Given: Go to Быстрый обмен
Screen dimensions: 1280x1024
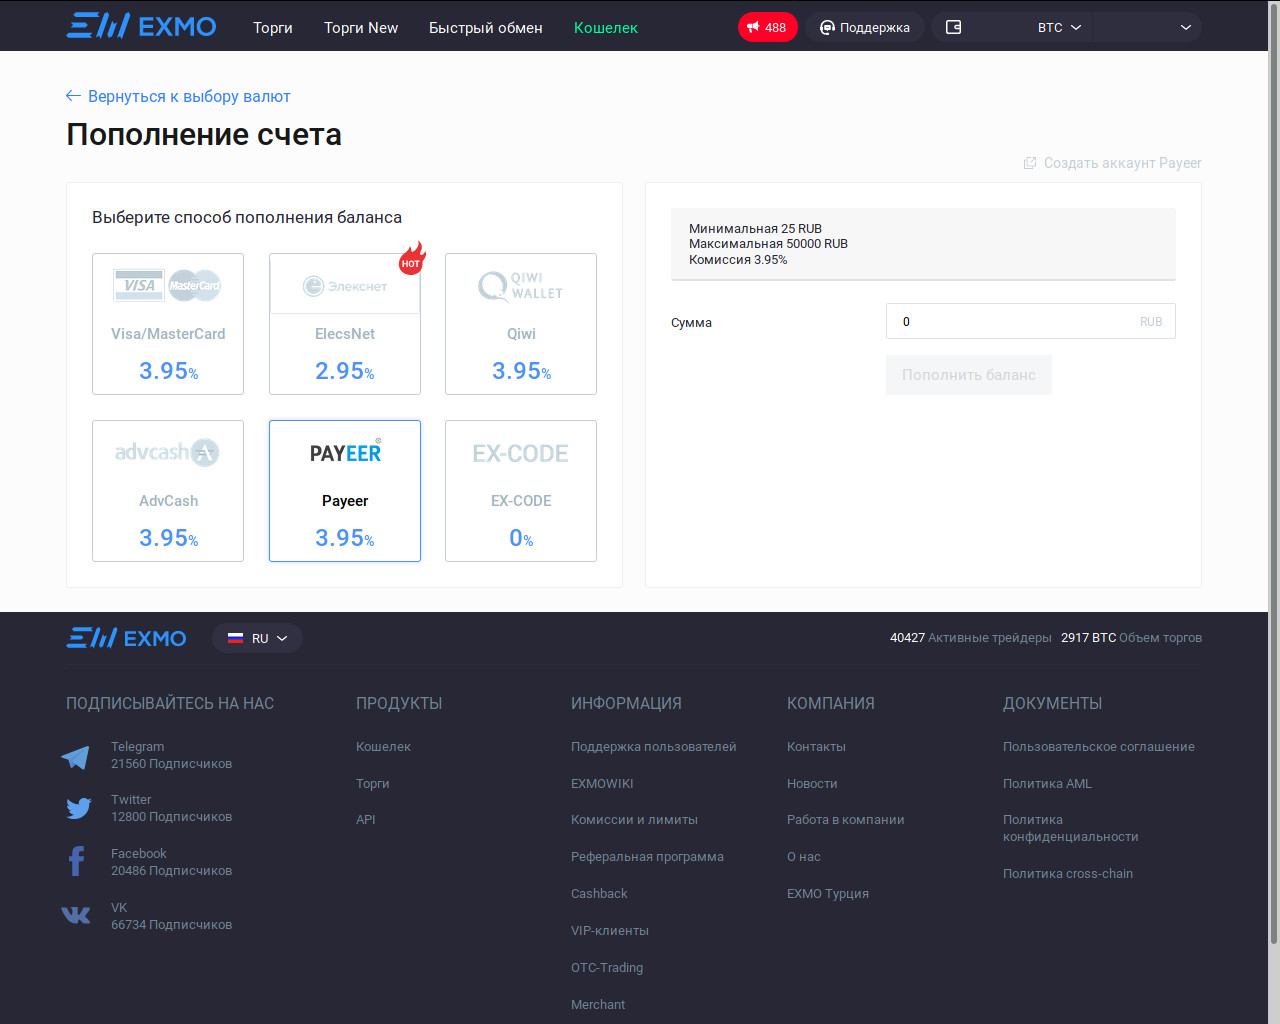Looking at the screenshot, I should click(x=486, y=28).
